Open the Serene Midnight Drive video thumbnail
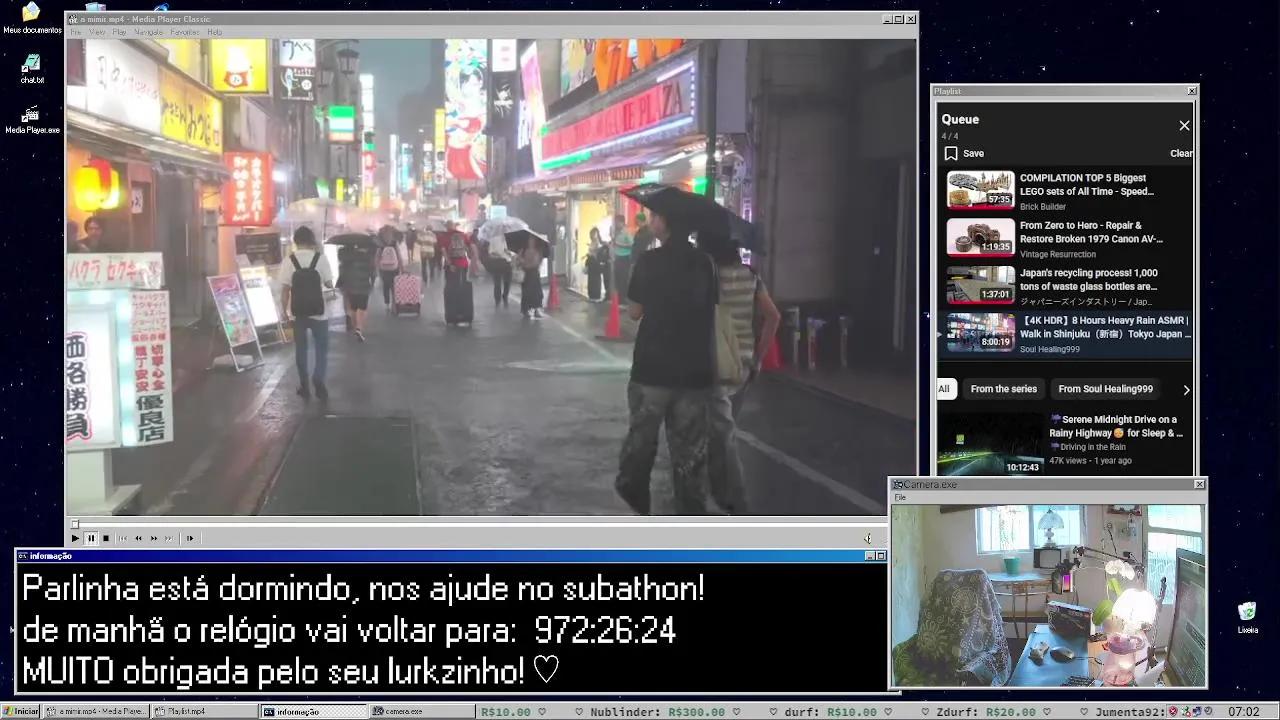1280x720 pixels. [x=989, y=443]
